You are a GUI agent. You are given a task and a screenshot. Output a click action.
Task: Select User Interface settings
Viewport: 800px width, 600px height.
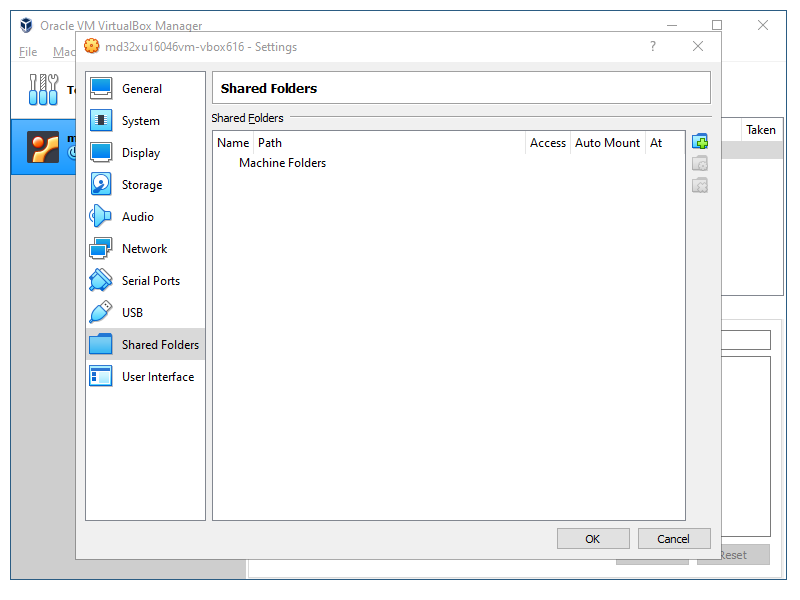tap(157, 377)
